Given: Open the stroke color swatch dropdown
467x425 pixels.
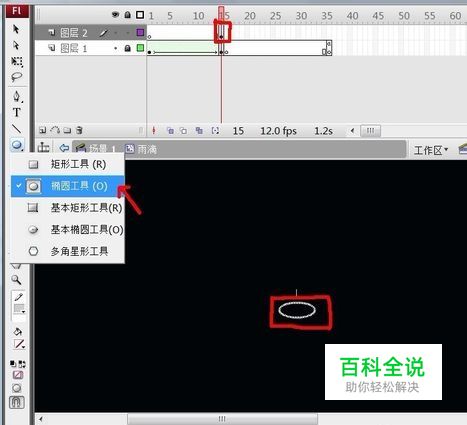Looking at the screenshot, I should pos(19,309).
